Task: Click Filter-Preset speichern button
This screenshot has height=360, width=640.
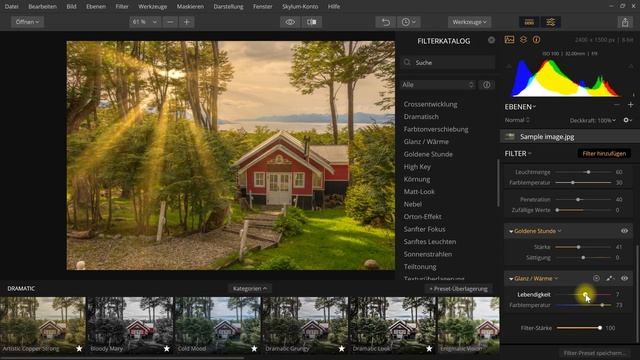Action: [x=594, y=353]
